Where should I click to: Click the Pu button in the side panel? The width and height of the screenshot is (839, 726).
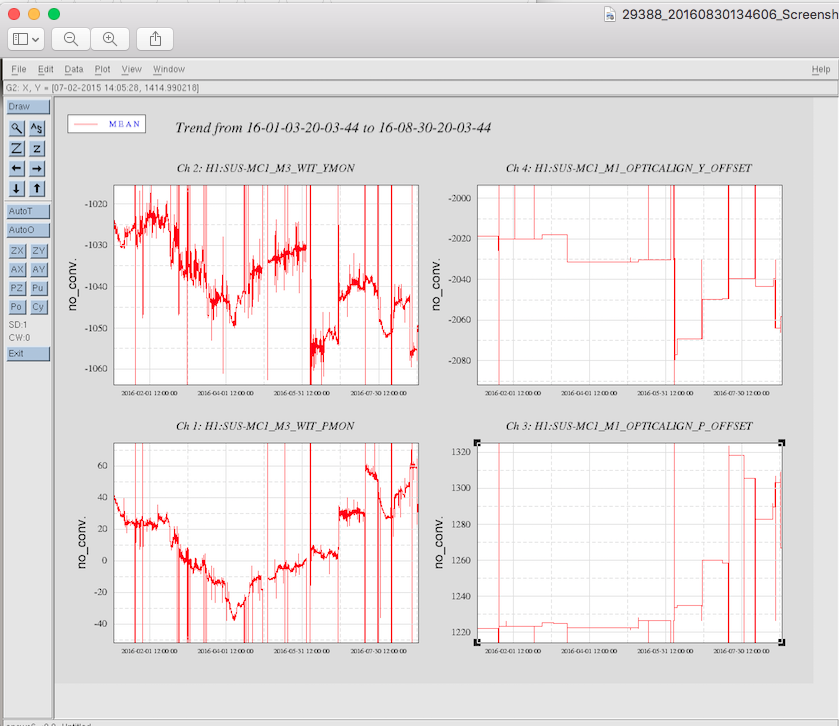pos(39,288)
